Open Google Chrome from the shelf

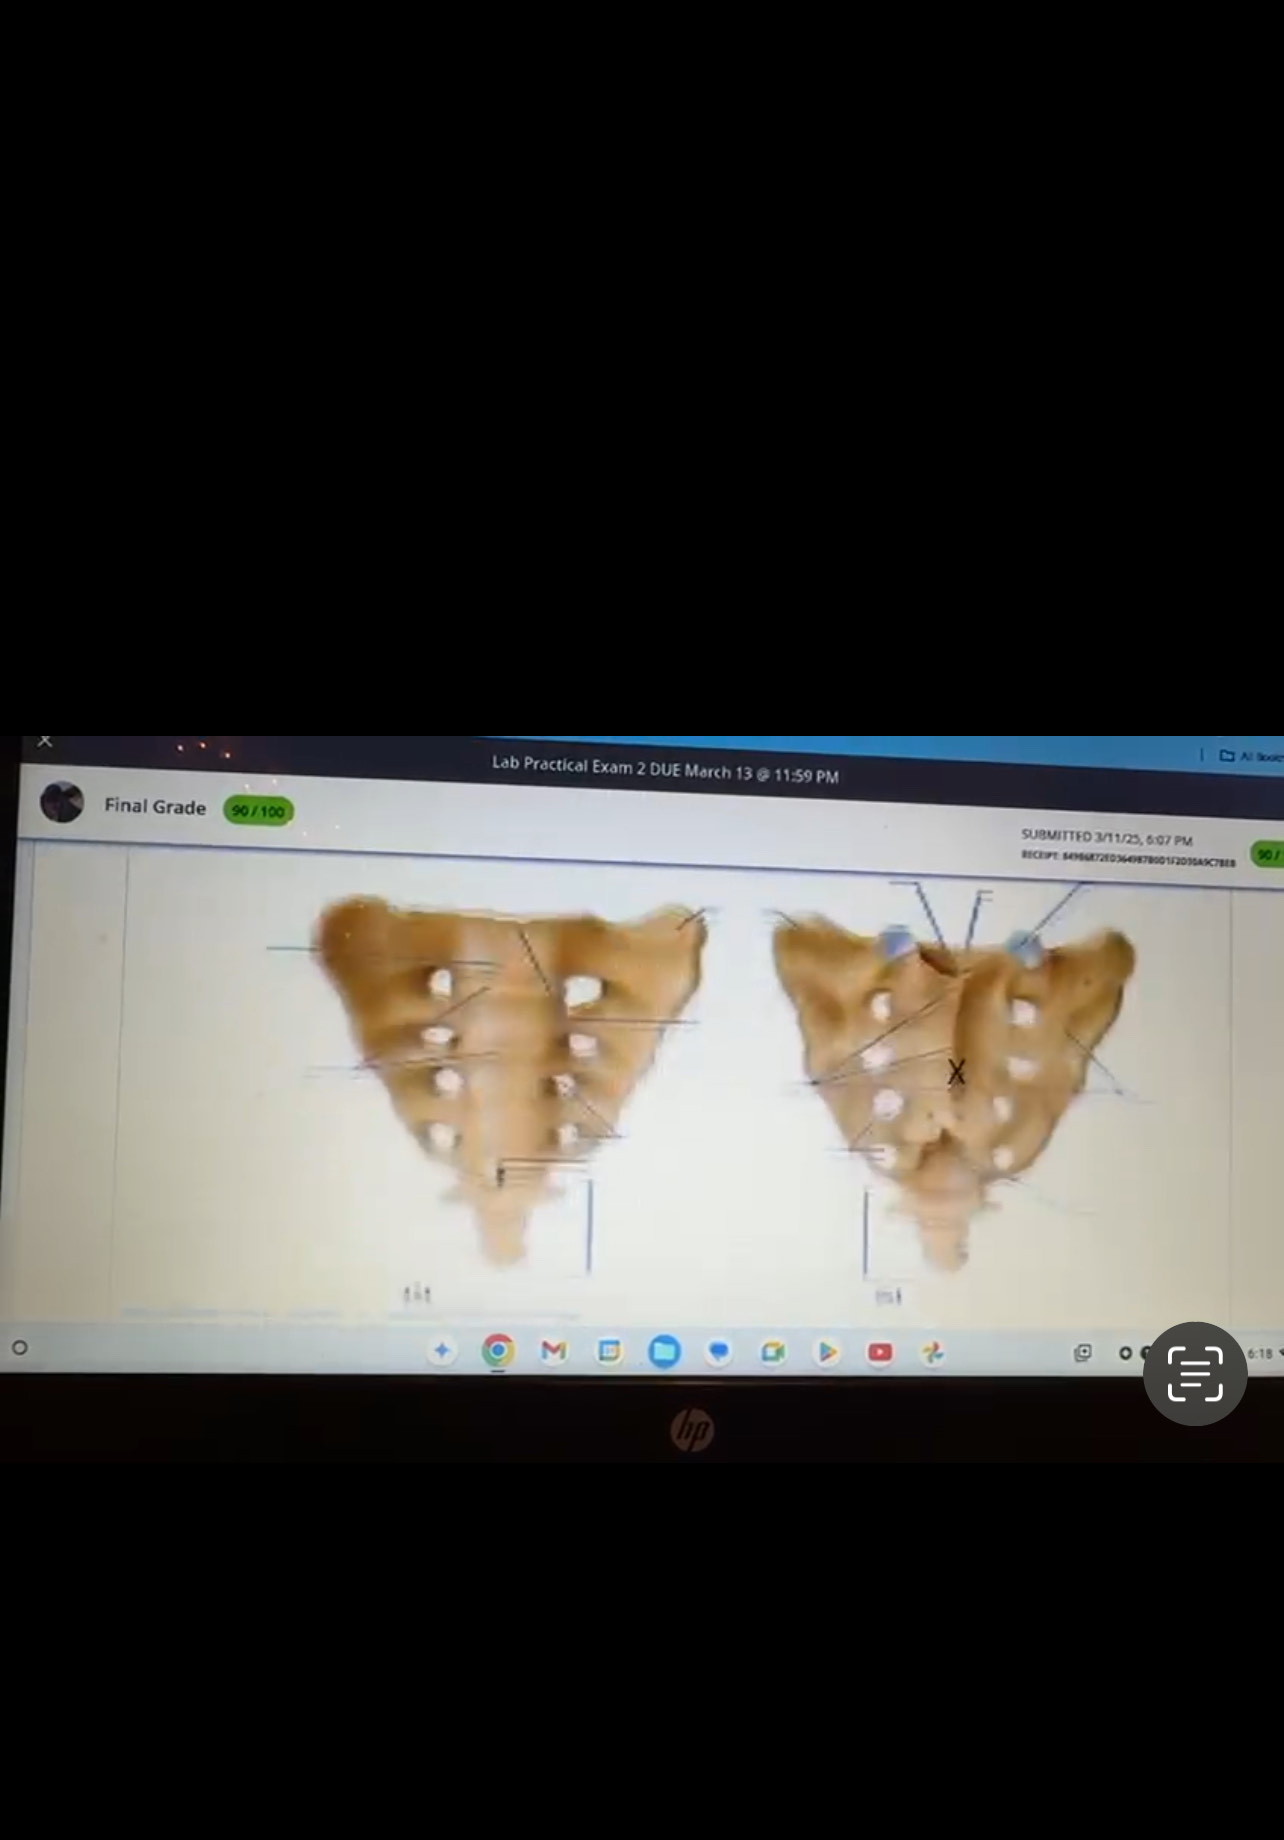point(497,1351)
